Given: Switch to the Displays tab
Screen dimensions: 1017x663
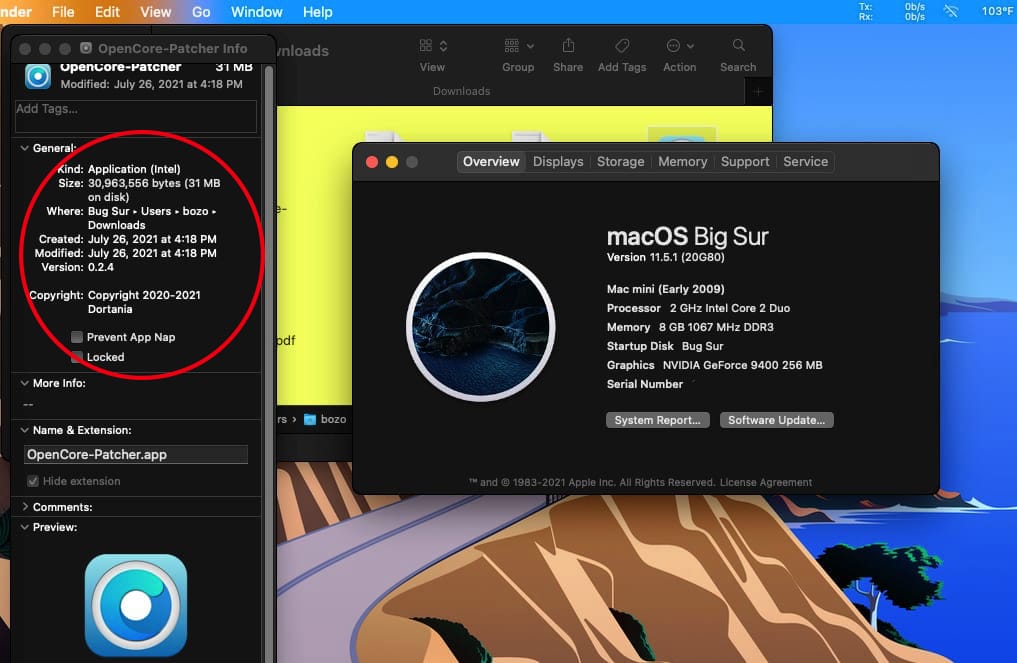Looking at the screenshot, I should point(558,162).
